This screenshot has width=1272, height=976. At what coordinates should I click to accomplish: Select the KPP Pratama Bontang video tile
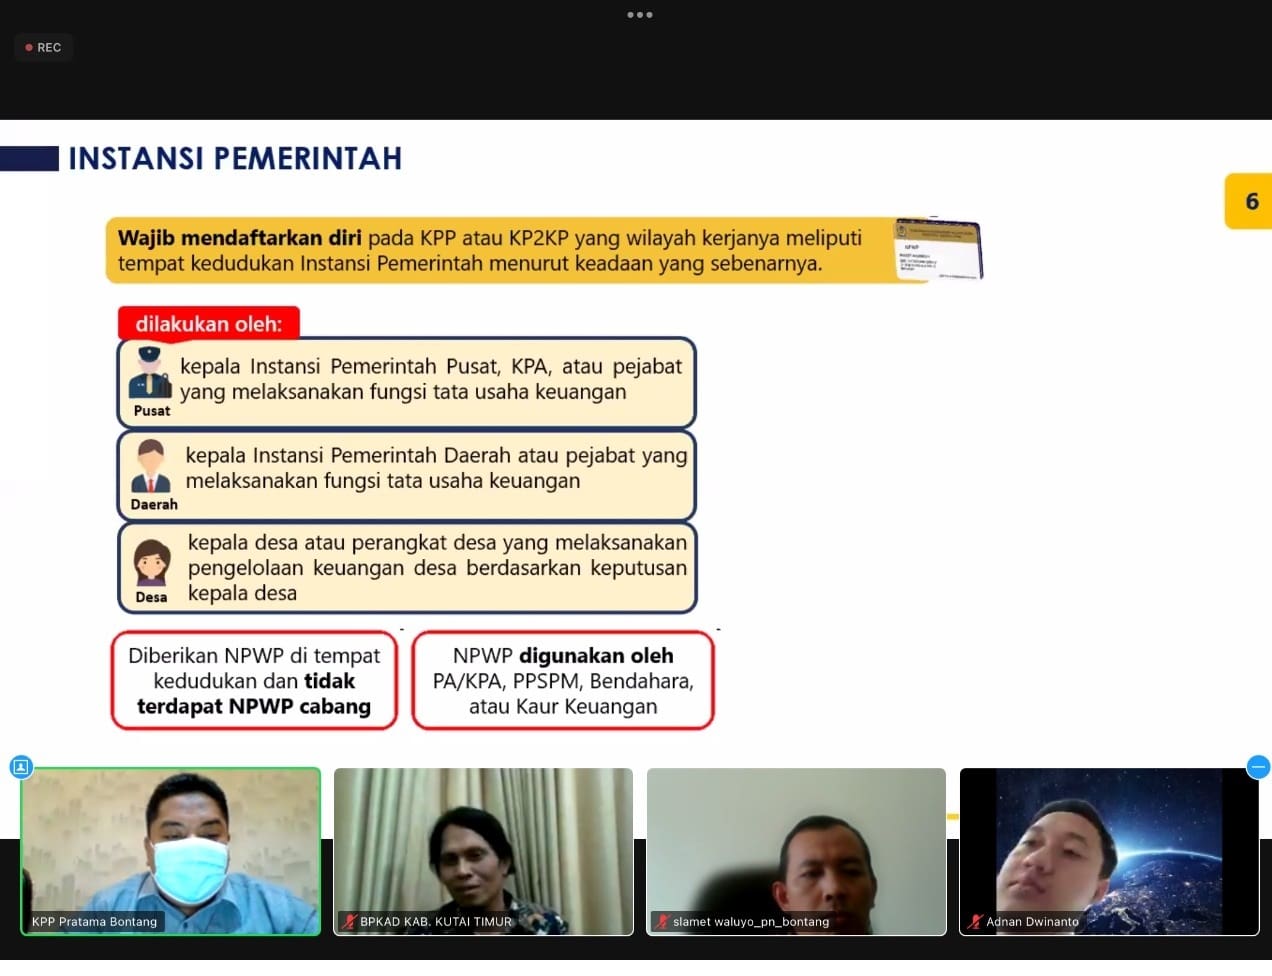point(170,850)
